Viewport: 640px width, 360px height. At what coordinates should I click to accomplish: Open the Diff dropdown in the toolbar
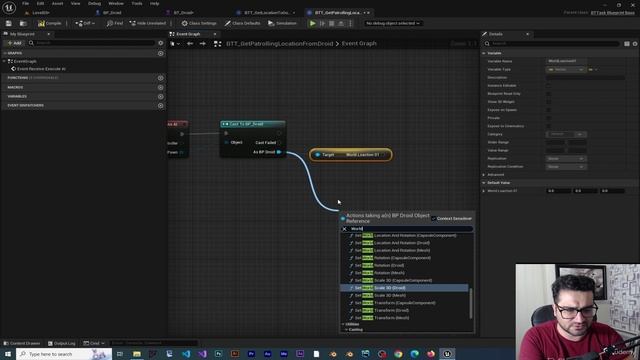(85, 23)
